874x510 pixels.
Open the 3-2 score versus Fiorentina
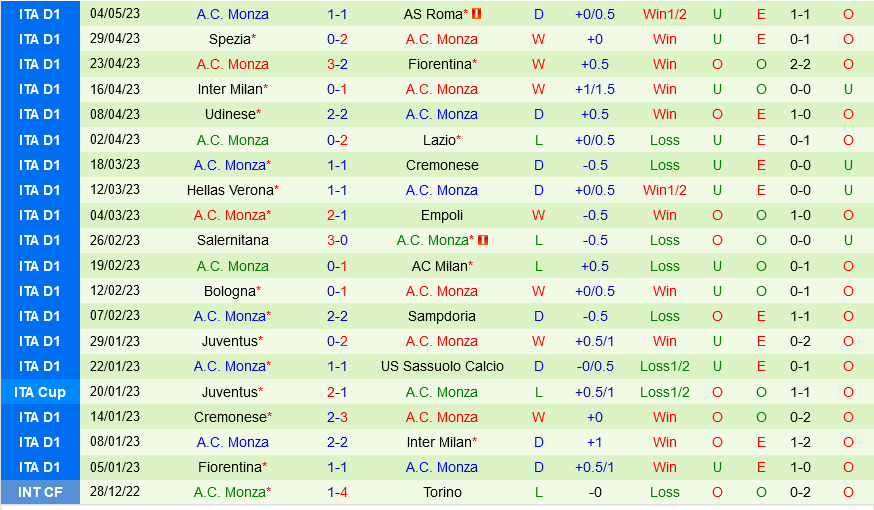(337, 64)
